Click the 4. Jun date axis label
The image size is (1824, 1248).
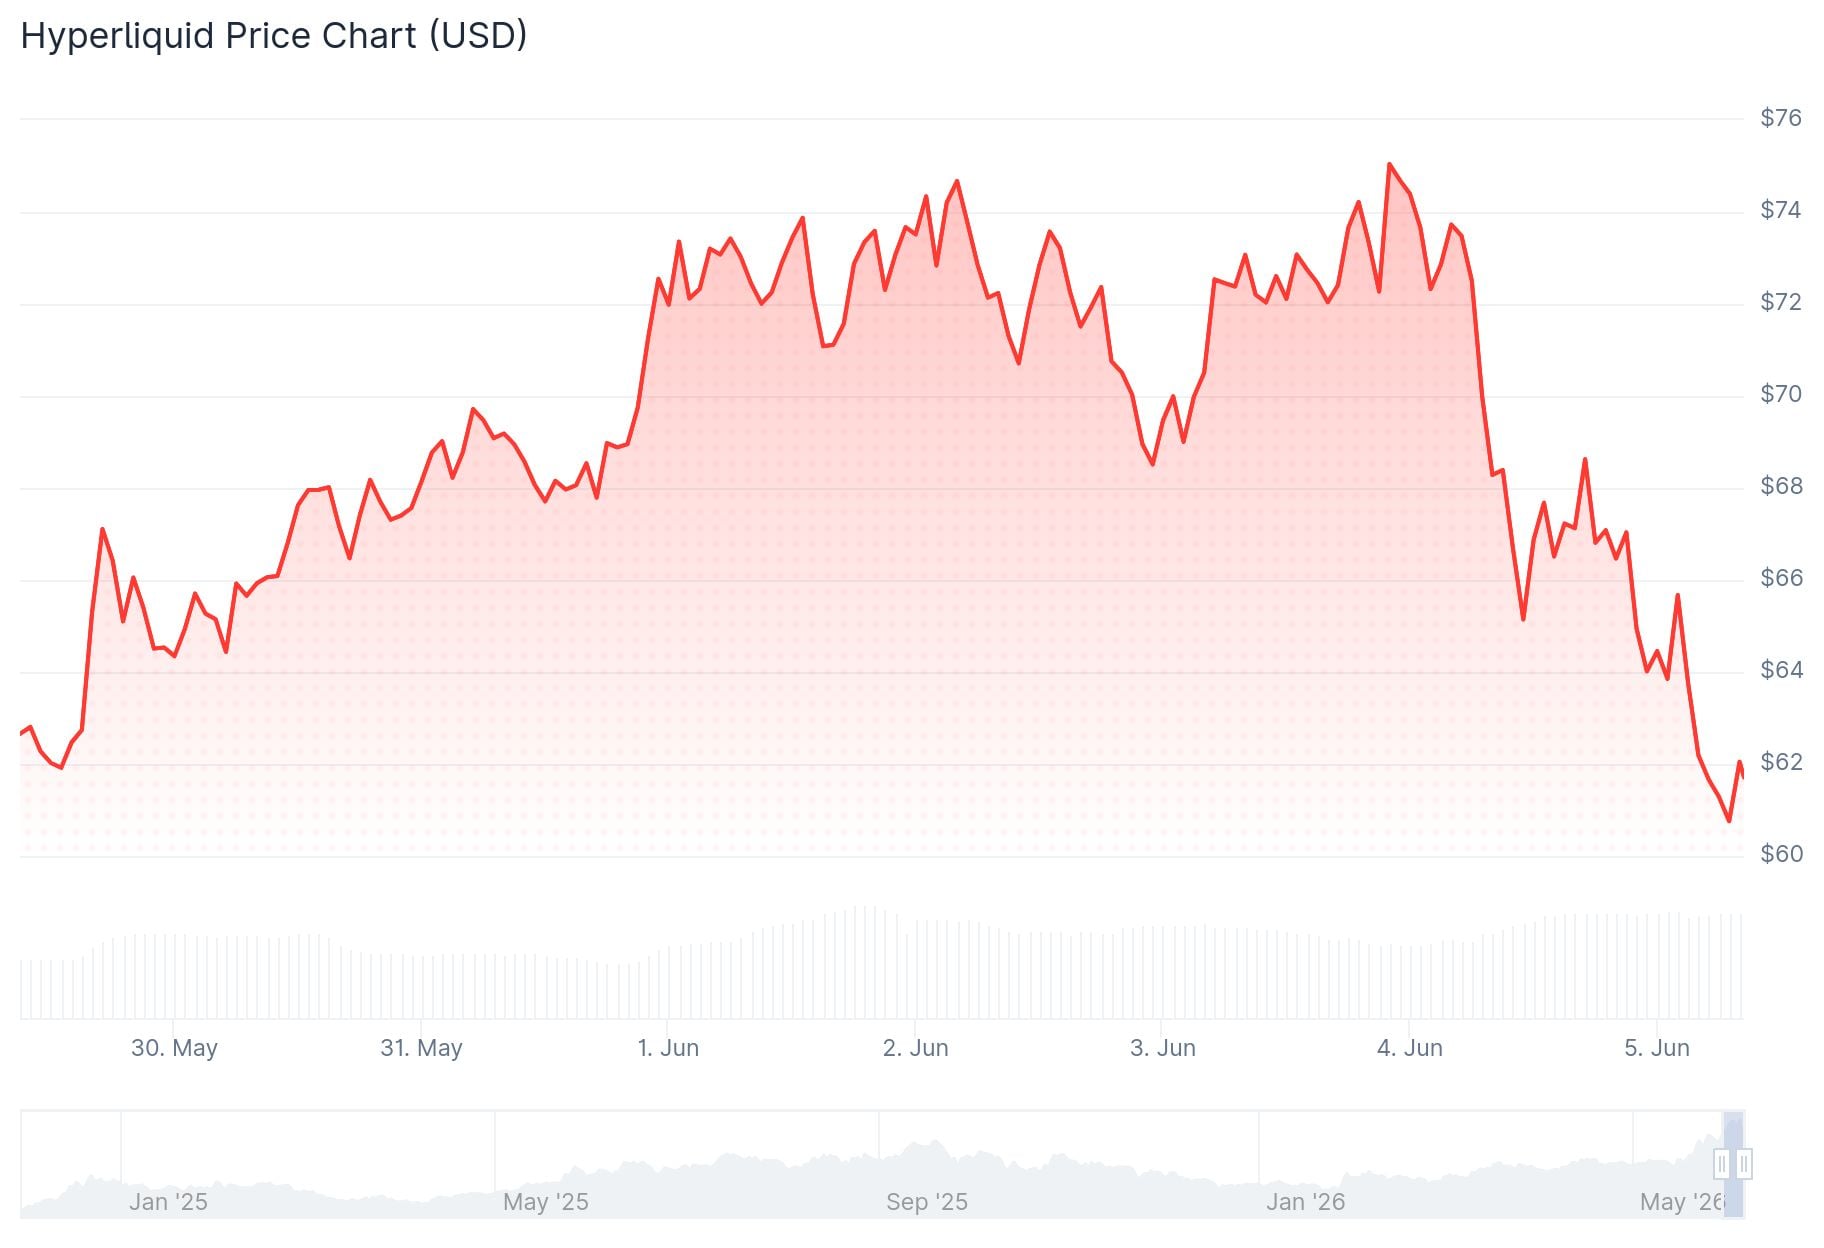tap(1410, 1048)
